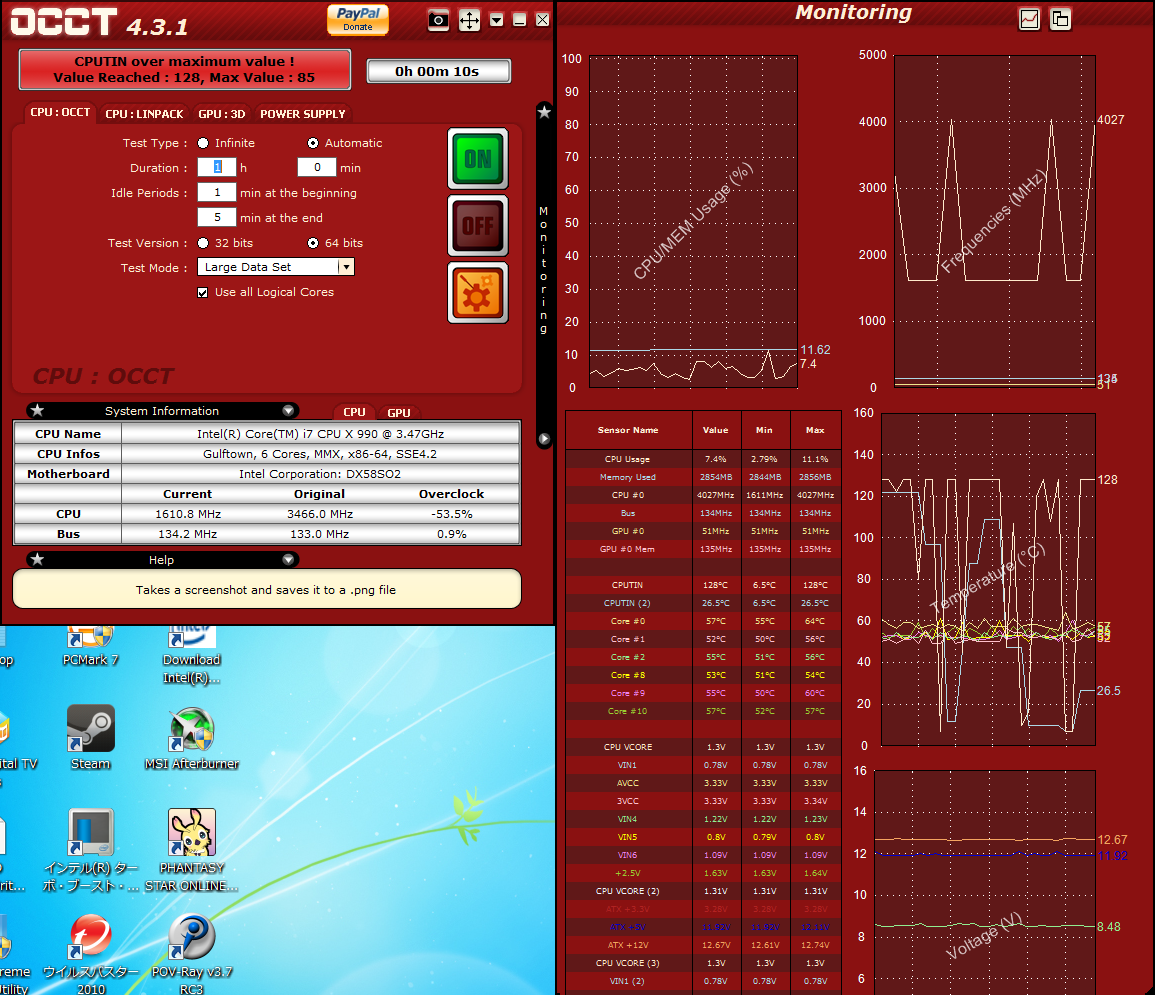The height and width of the screenshot is (995, 1155).
Task: Select the CPU Usage sensor row
Action: point(703,459)
